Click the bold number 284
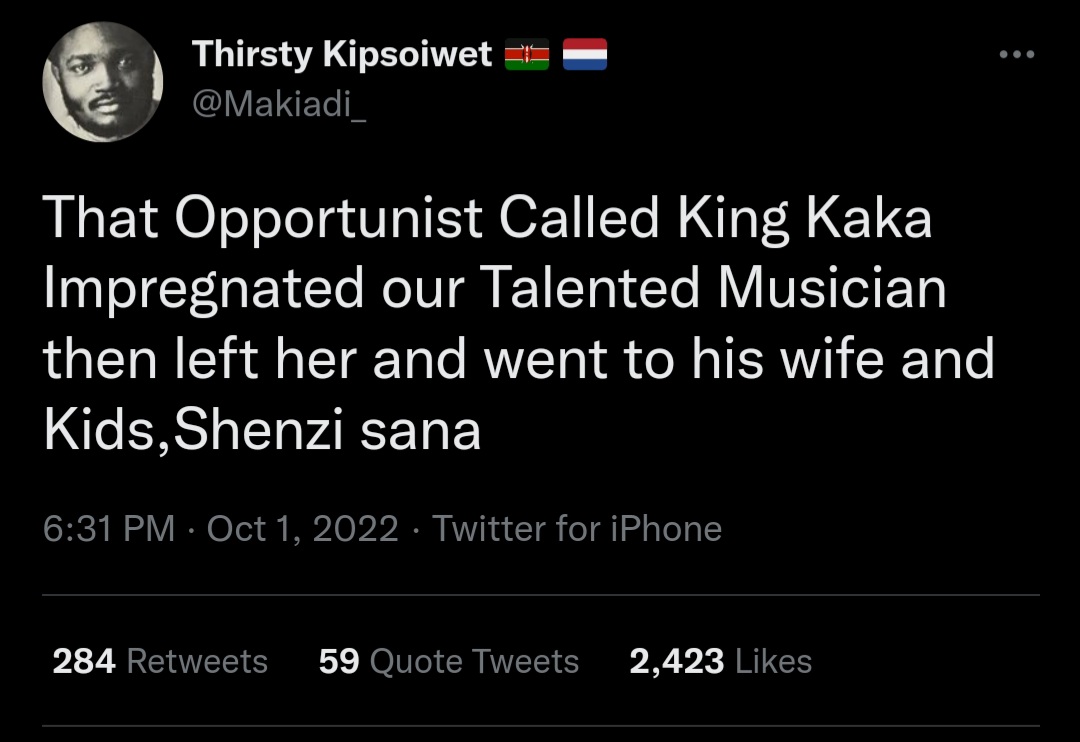Viewport: 1080px width, 742px height. pyautogui.click(x=84, y=661)
